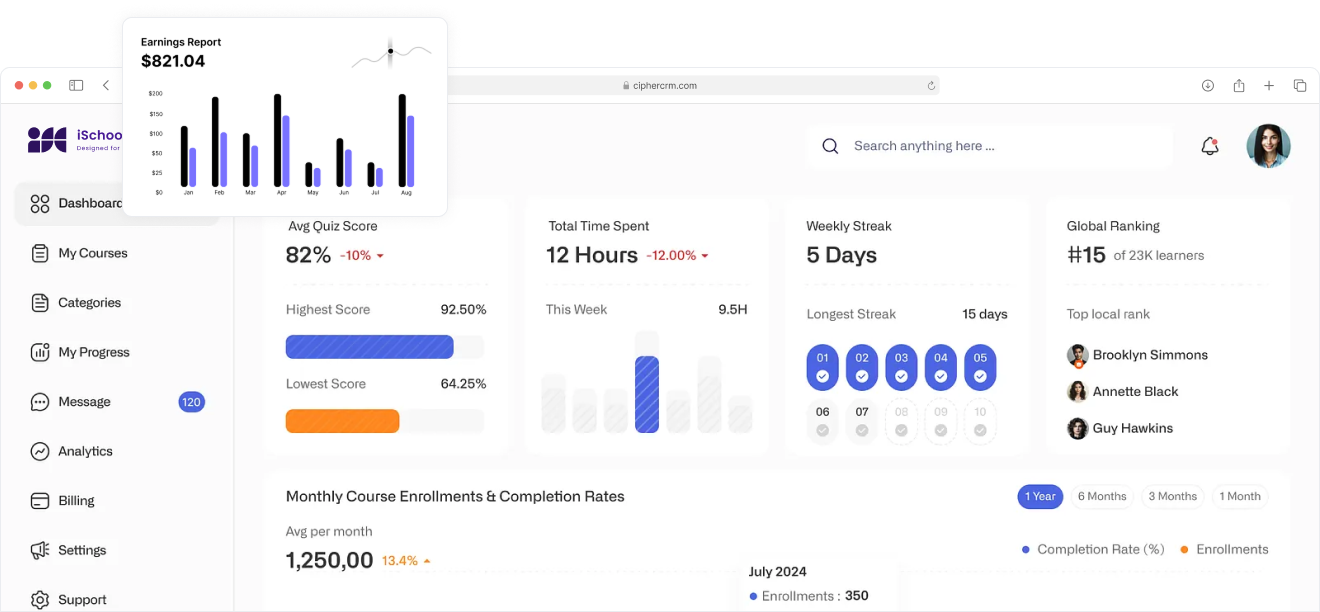Toggle streak day 02 check

pyautogui.click(x=862, y=377)
